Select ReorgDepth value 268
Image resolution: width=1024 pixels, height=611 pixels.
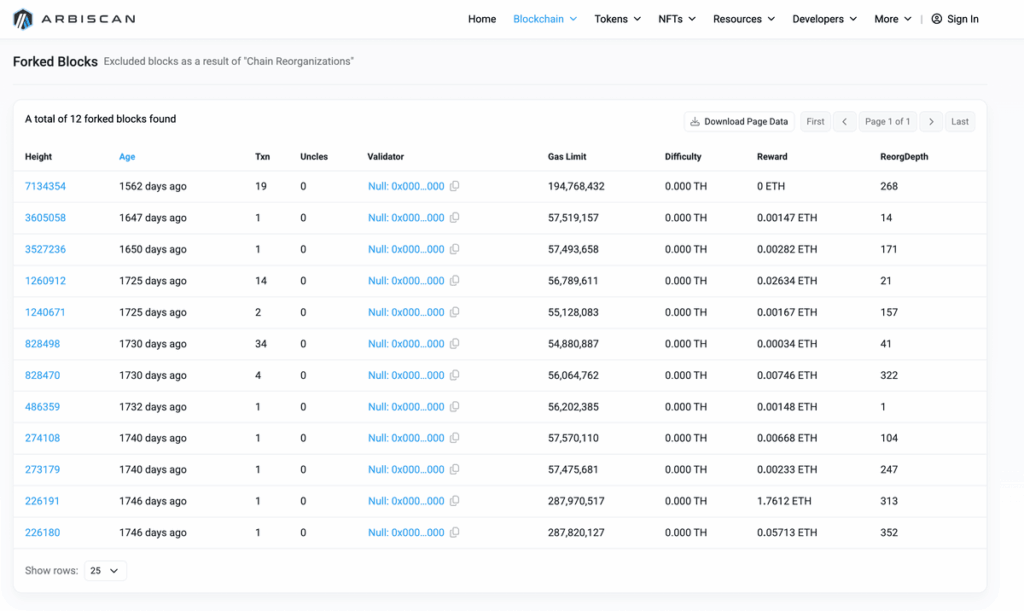click(889, 186)
